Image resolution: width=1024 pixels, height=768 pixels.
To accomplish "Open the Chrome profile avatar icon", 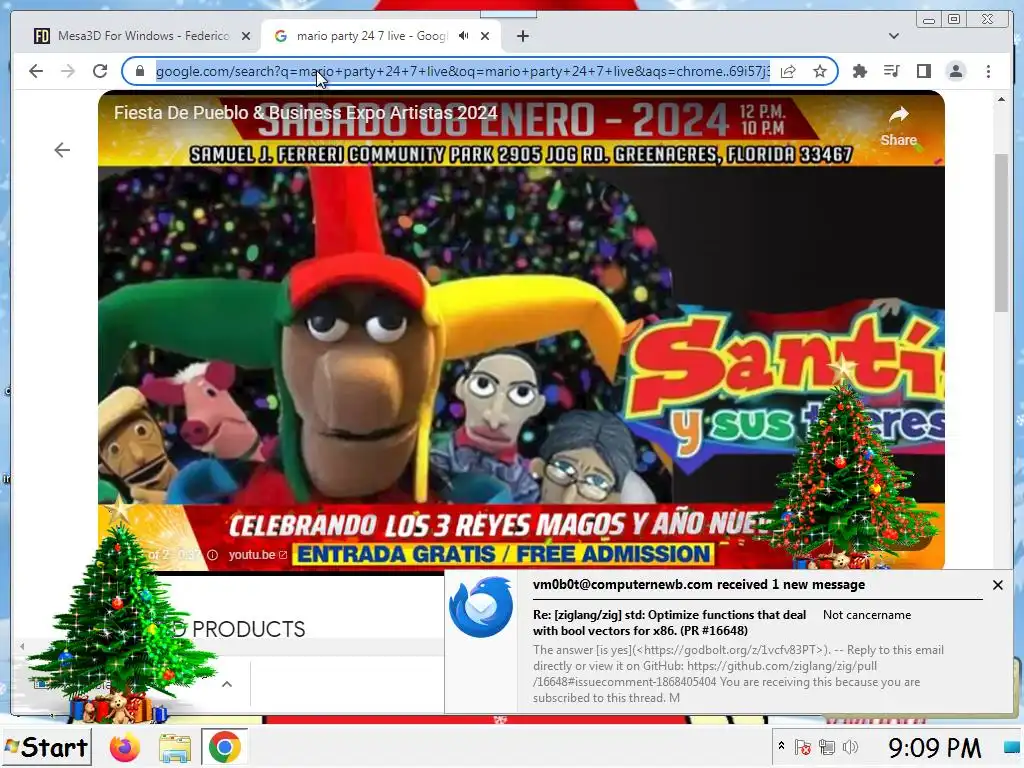I will (955, 71).
